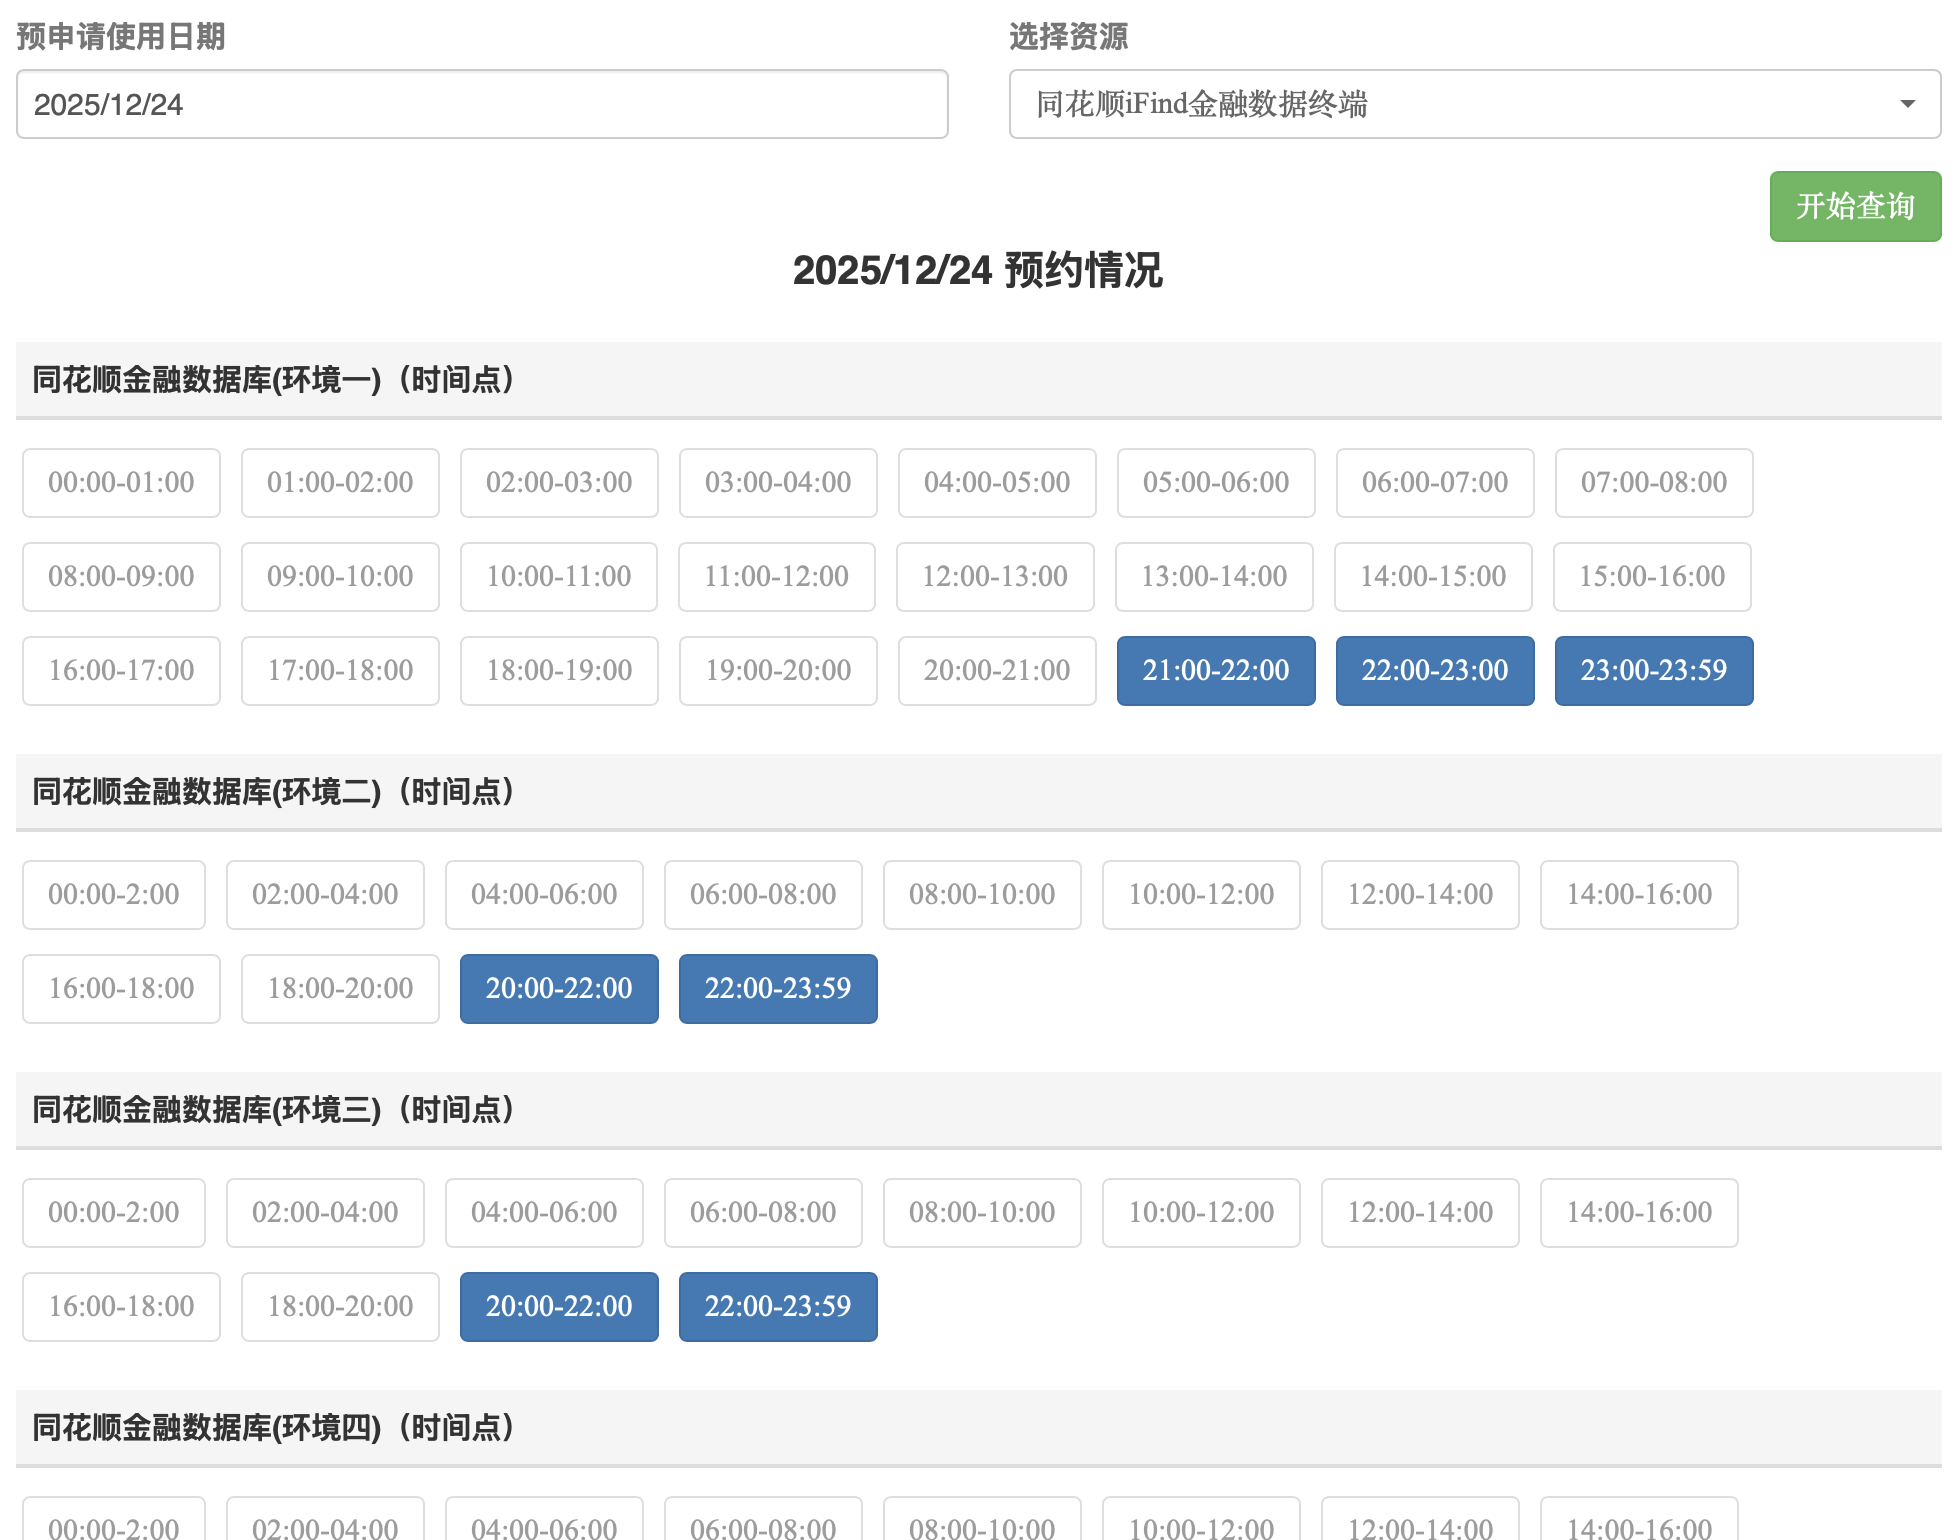Click 14:00-16:00 slot under 环境四
1960x1540 pixels.
(1638, 1524)
